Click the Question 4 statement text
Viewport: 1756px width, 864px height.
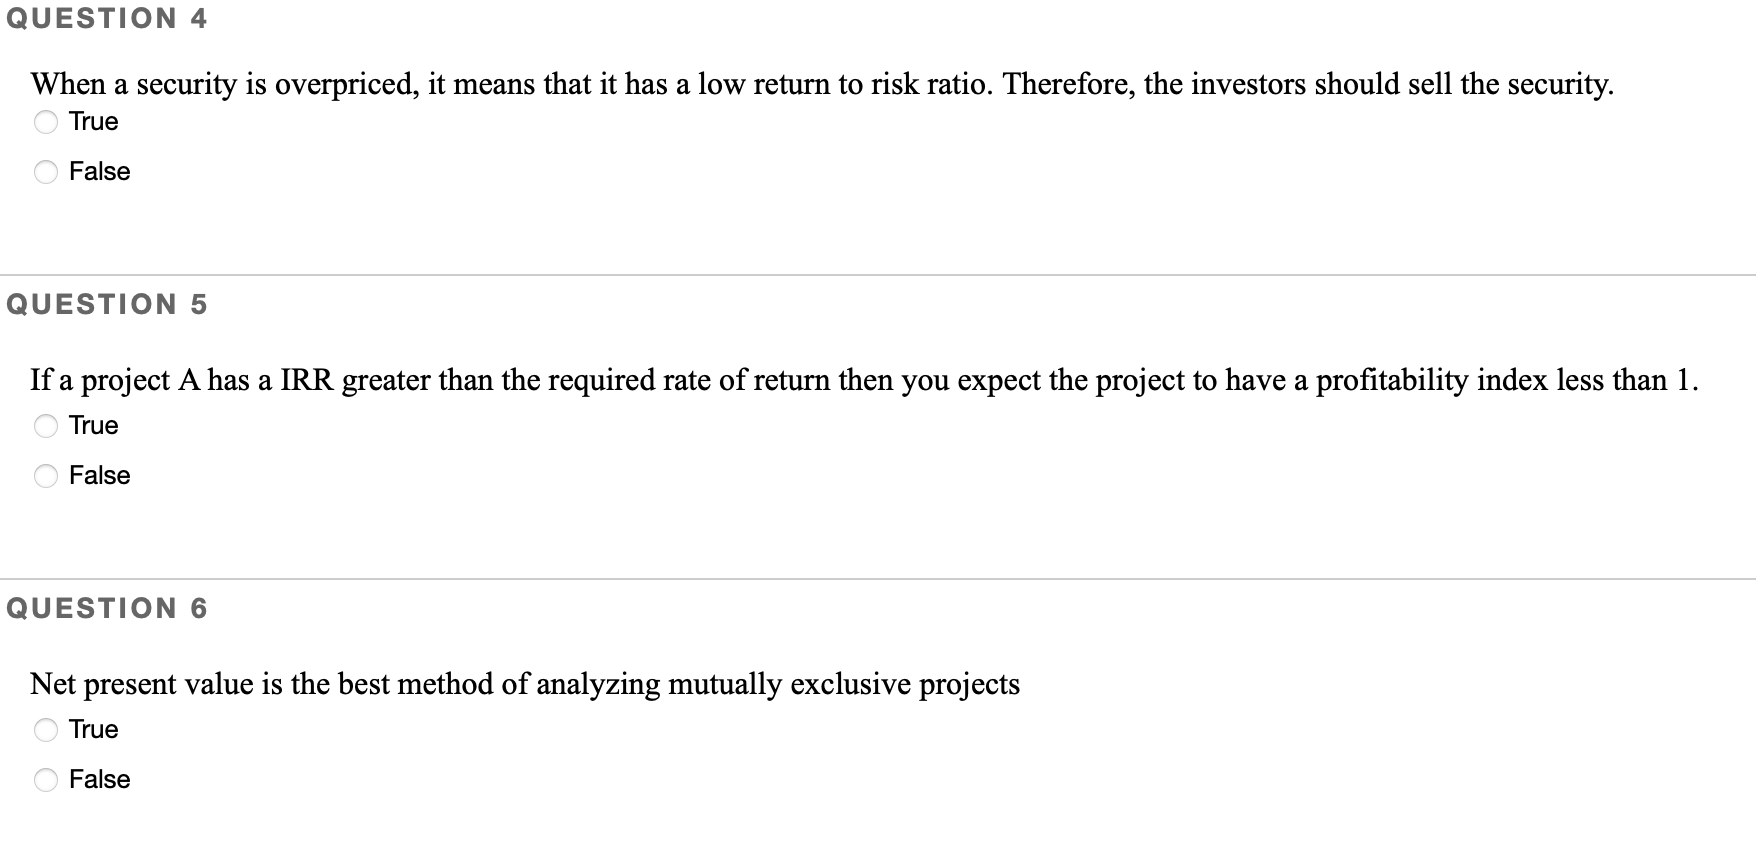point(820,84)
